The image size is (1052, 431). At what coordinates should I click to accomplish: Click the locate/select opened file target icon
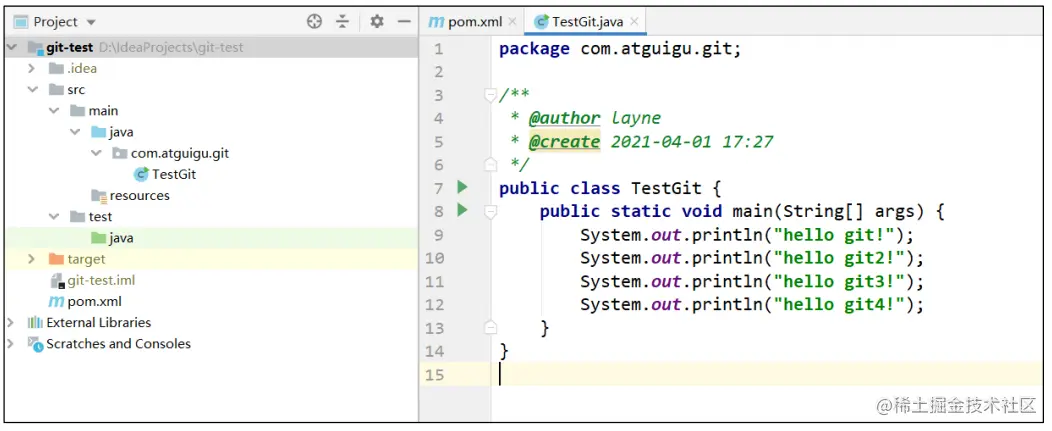click(314, 21)
